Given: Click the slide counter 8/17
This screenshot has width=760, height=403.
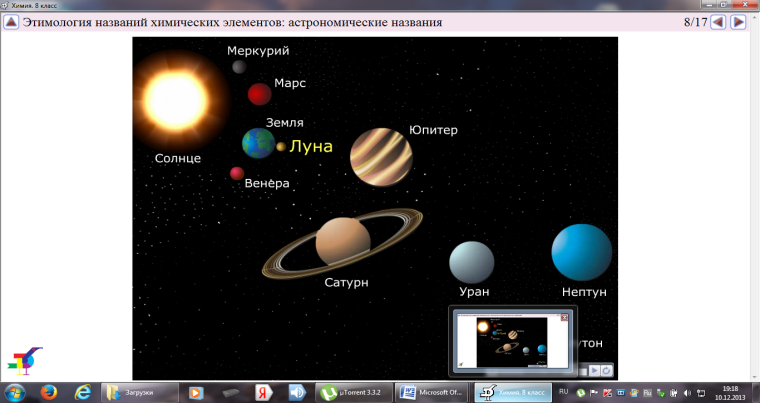Looking at the screenshot, I should pyautogui.click(x=696, y=22).
